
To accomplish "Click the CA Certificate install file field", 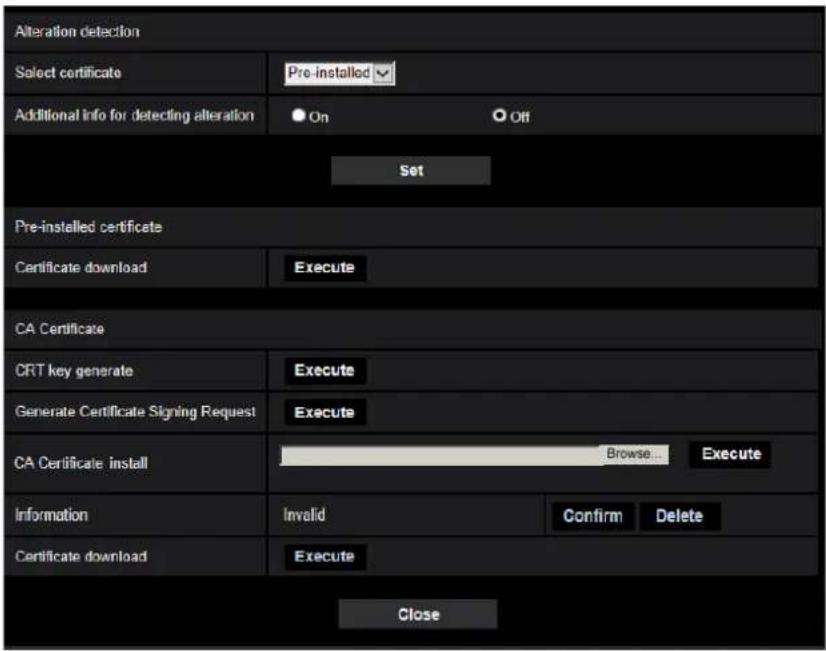I will [440, 455].
